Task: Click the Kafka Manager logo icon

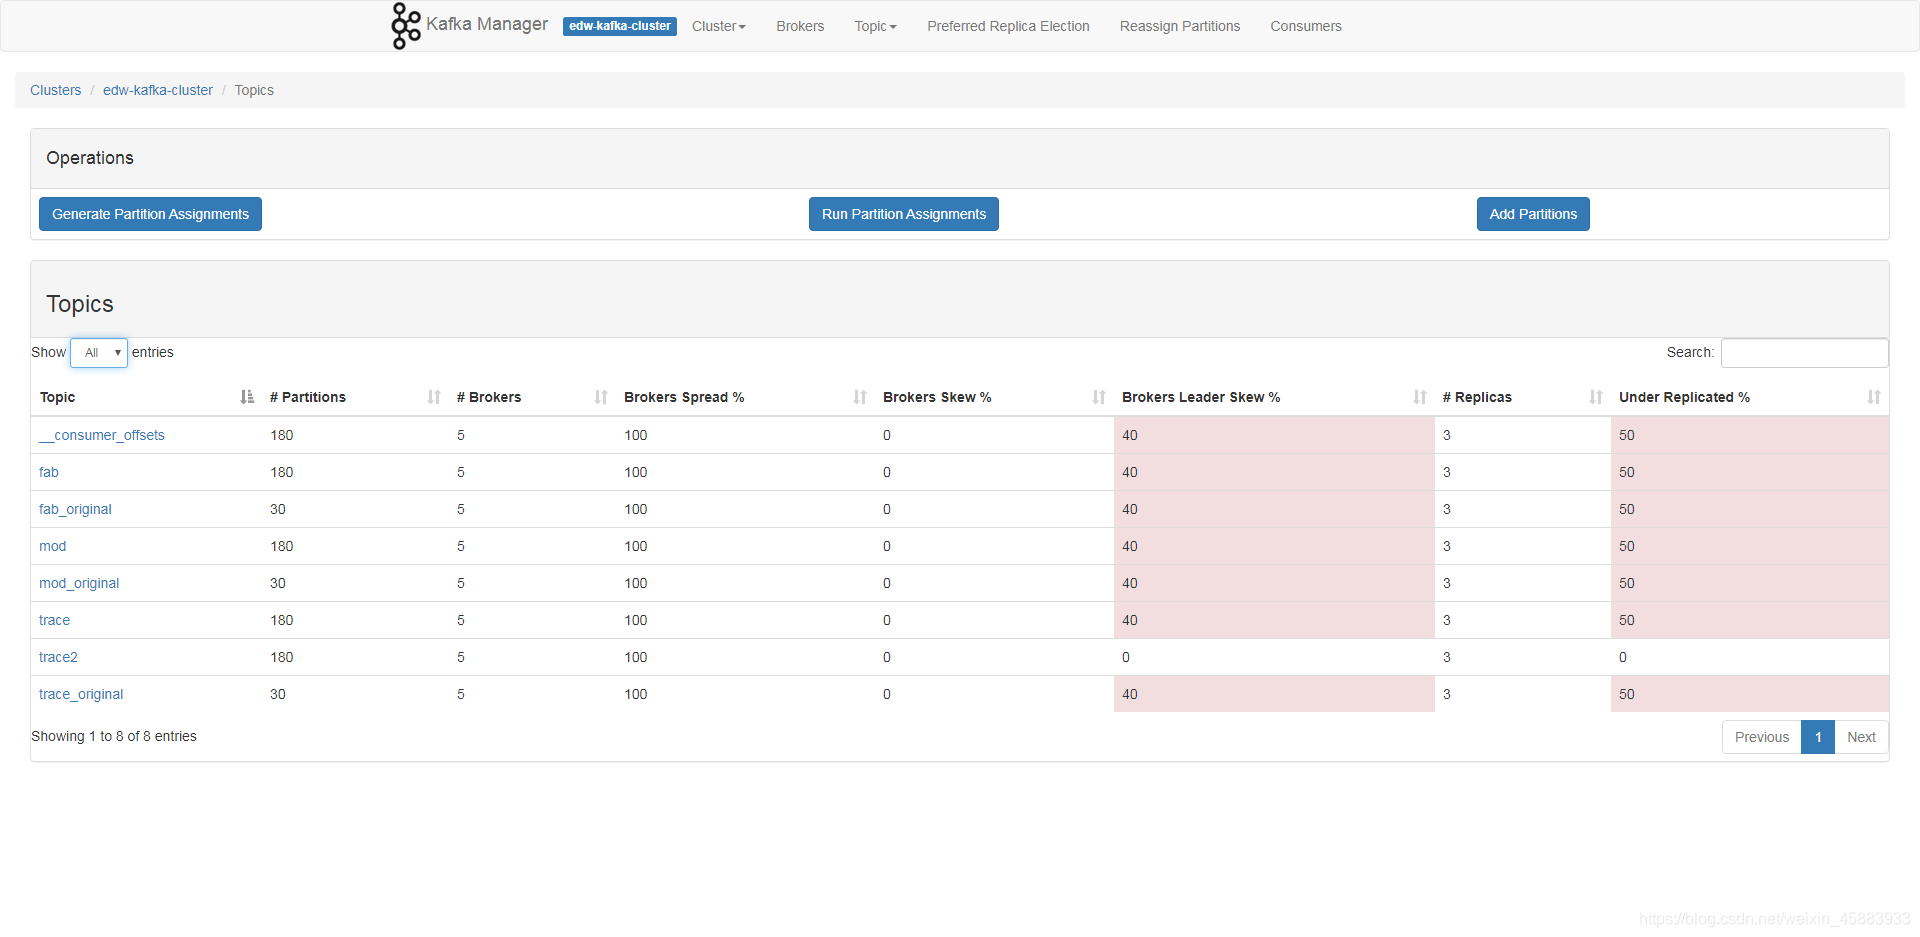Action: point(405,26)
